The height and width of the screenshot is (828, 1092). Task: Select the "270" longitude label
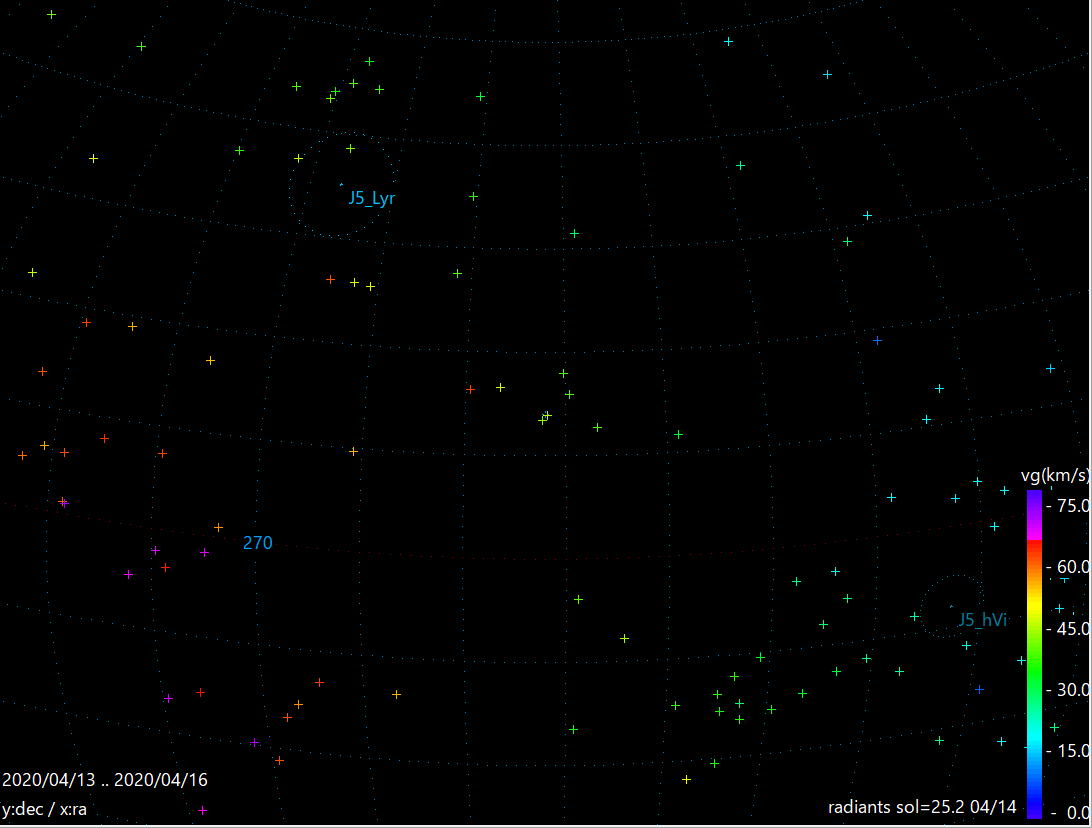[x=257, y=542]
